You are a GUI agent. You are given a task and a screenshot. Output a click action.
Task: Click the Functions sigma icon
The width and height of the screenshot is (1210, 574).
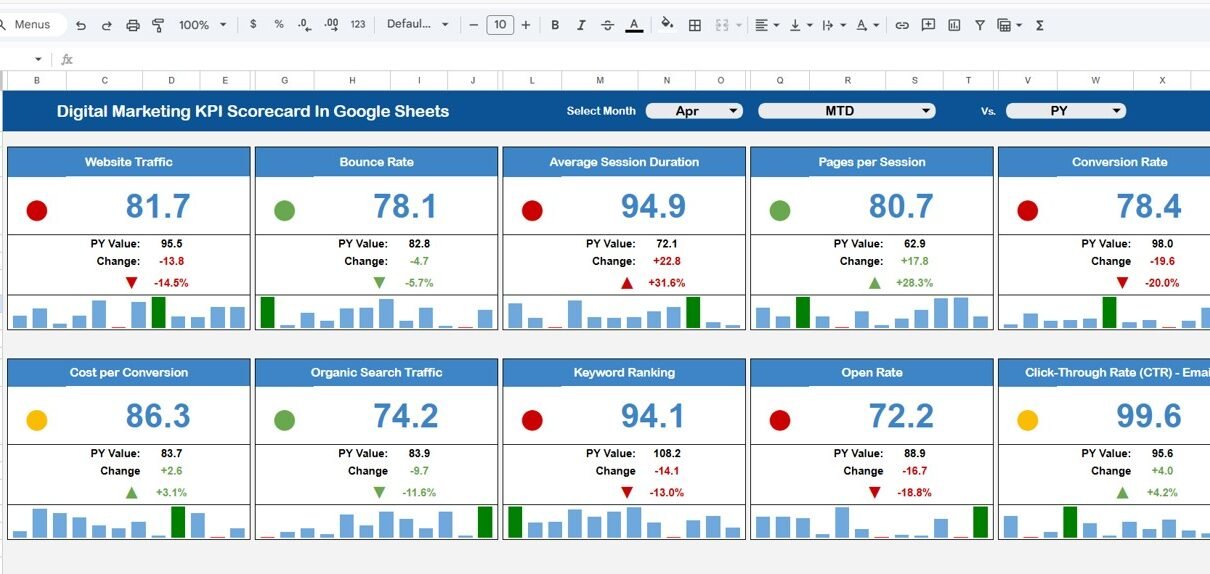tap(1040, 25)
